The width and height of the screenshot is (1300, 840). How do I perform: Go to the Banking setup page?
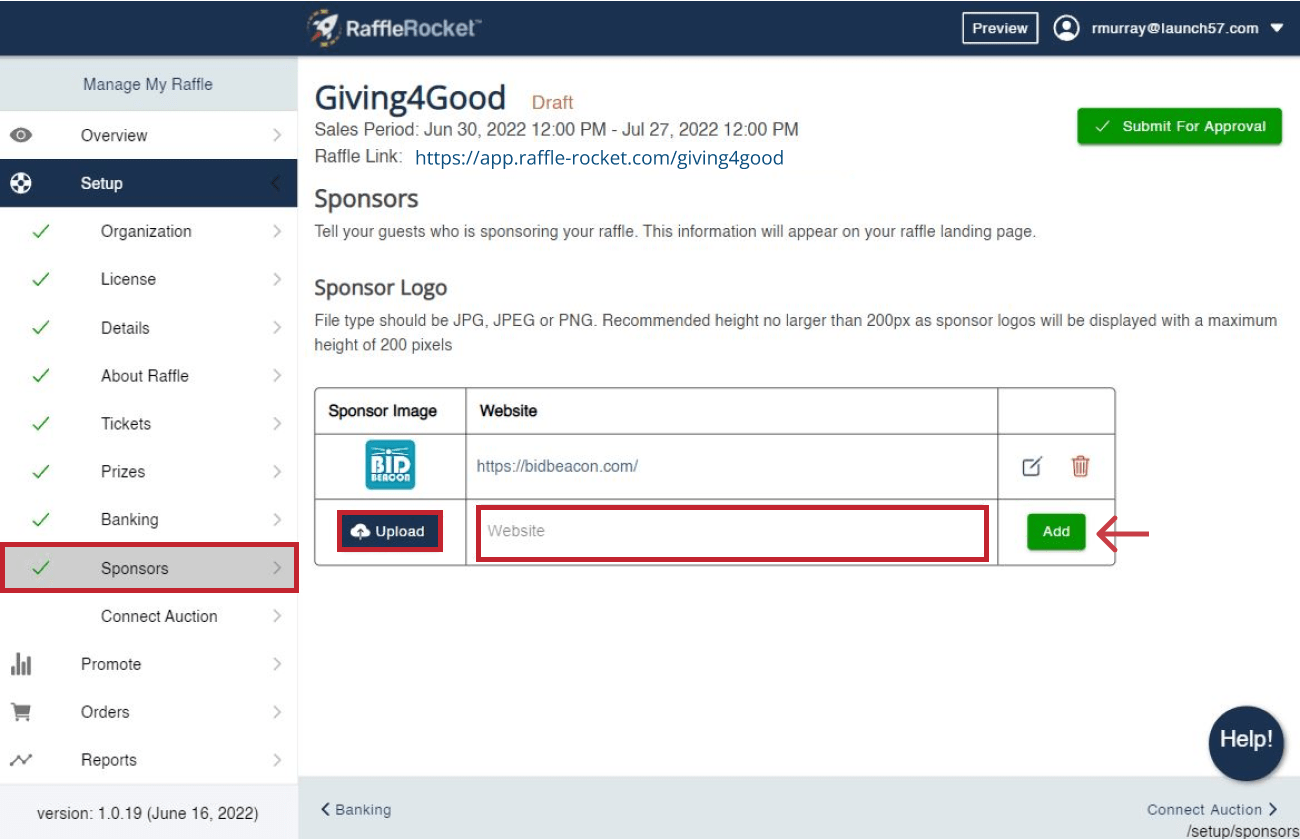148,520
